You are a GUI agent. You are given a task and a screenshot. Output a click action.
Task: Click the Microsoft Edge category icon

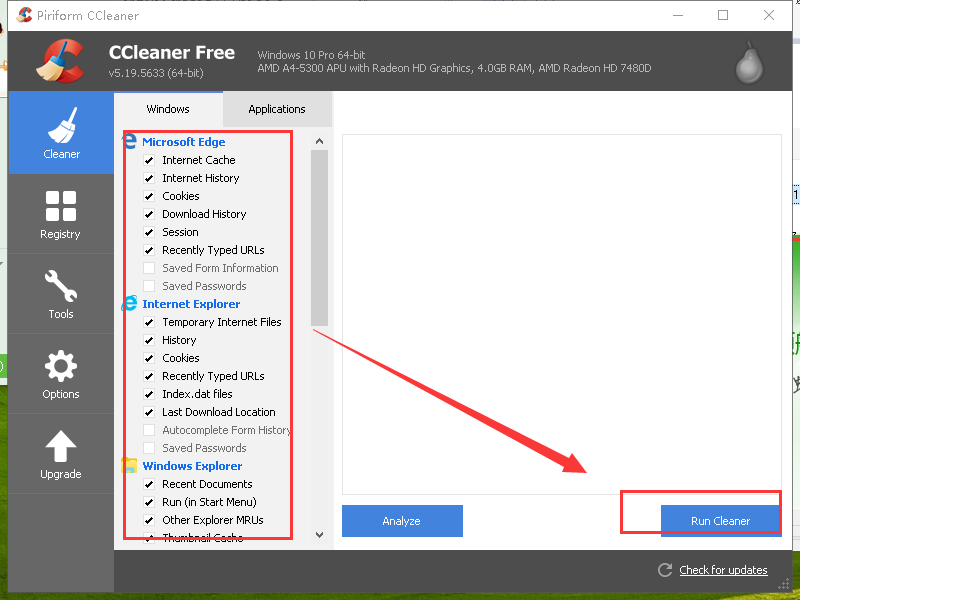pos(130,141)
